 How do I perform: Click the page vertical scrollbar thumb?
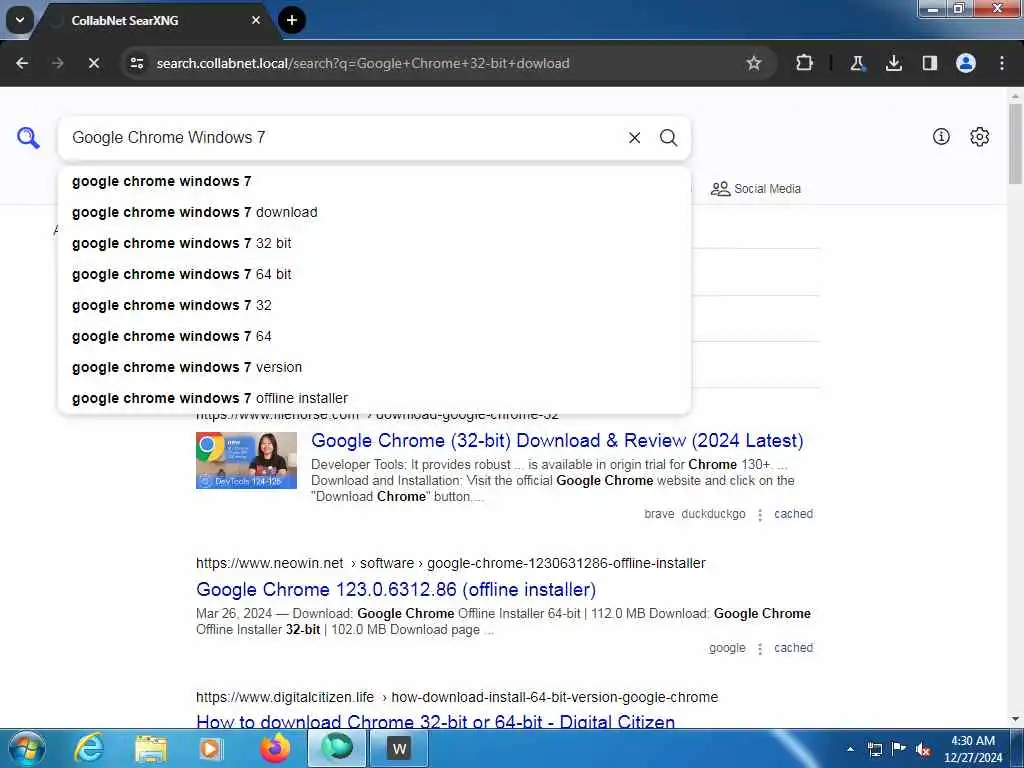click(x=1015, y=144)
